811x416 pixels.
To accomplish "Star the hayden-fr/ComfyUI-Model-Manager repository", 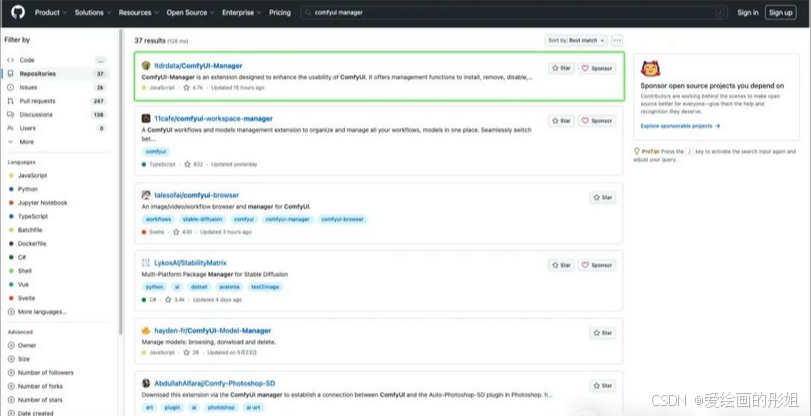I will [x=603, y=333].
